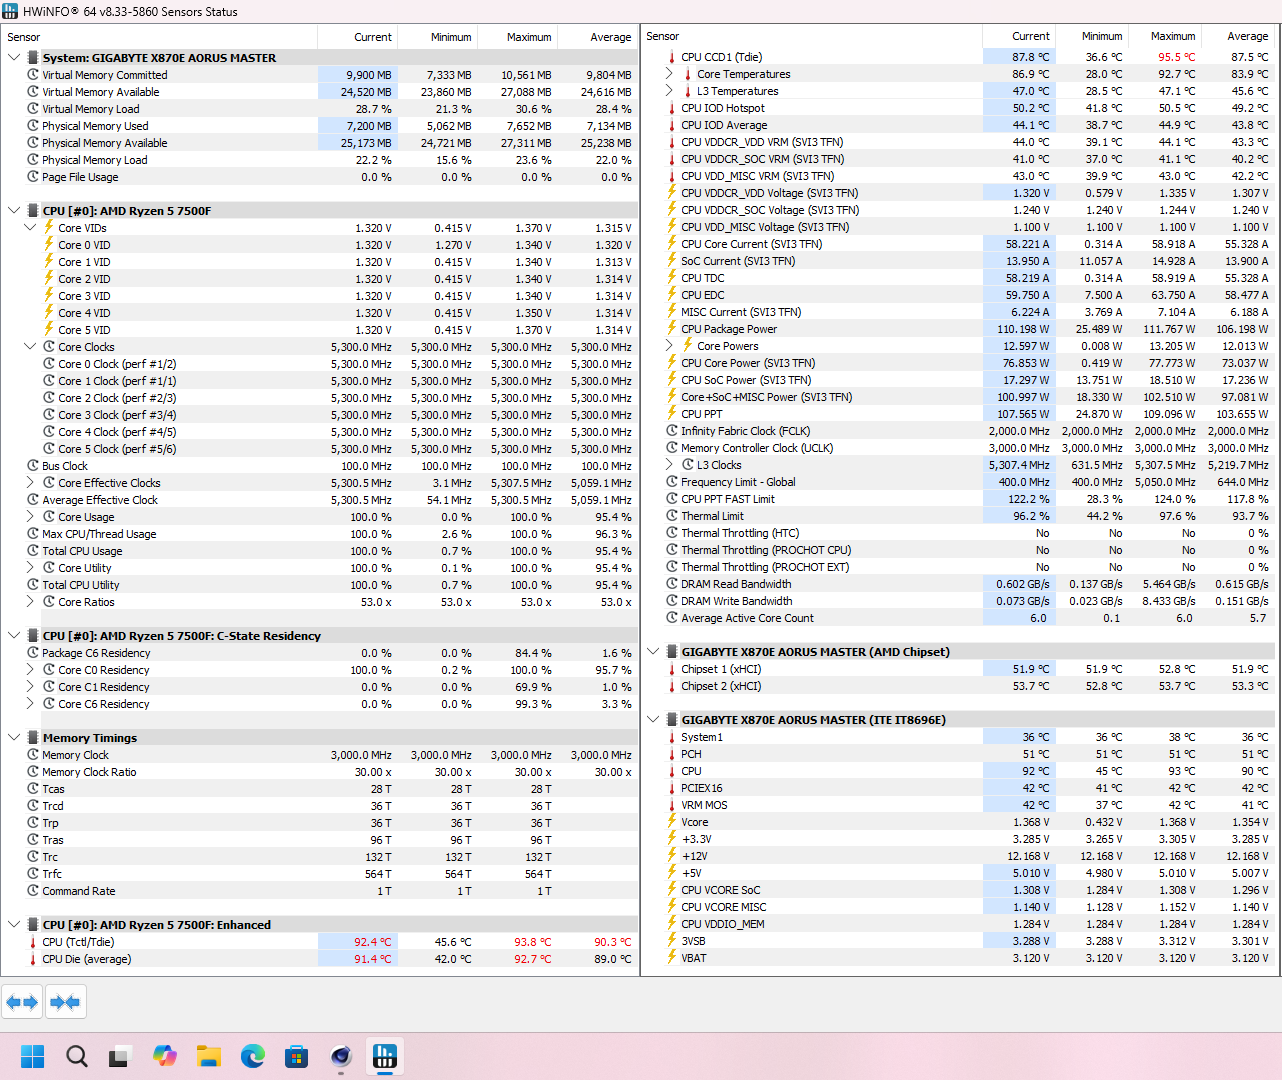The height and width of the screenshot is (1080, 1282).
Task: Click the lightning icon beside Vcore
Action: coord(672,822)
